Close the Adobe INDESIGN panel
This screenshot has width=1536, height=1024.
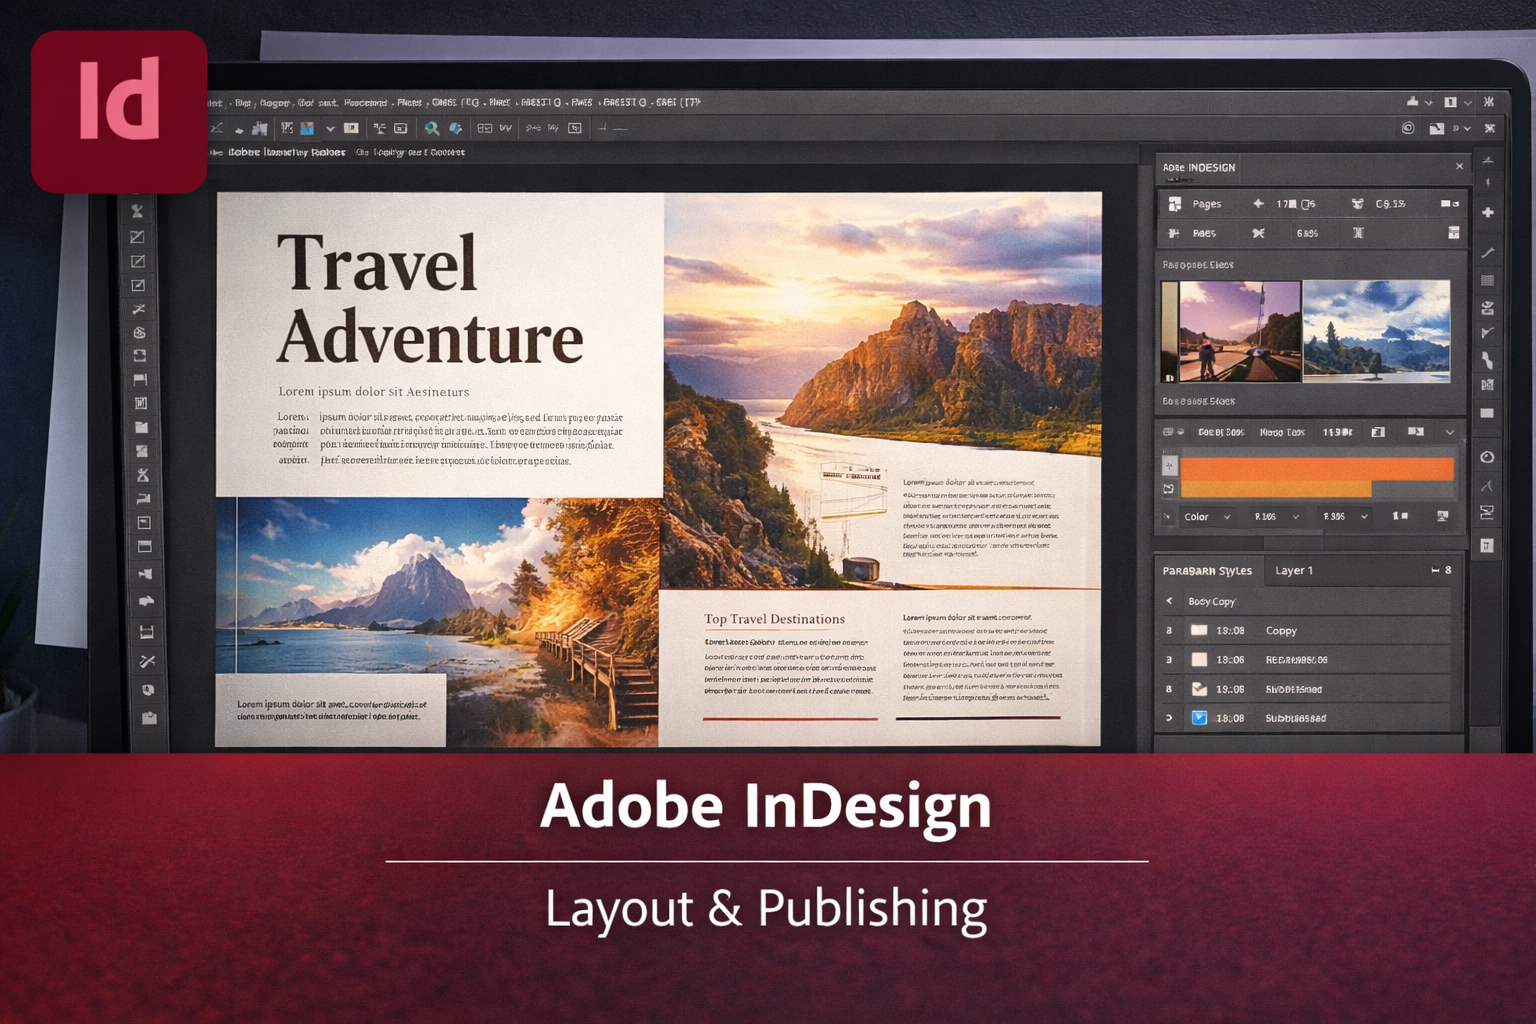[x=1459, y=167]
